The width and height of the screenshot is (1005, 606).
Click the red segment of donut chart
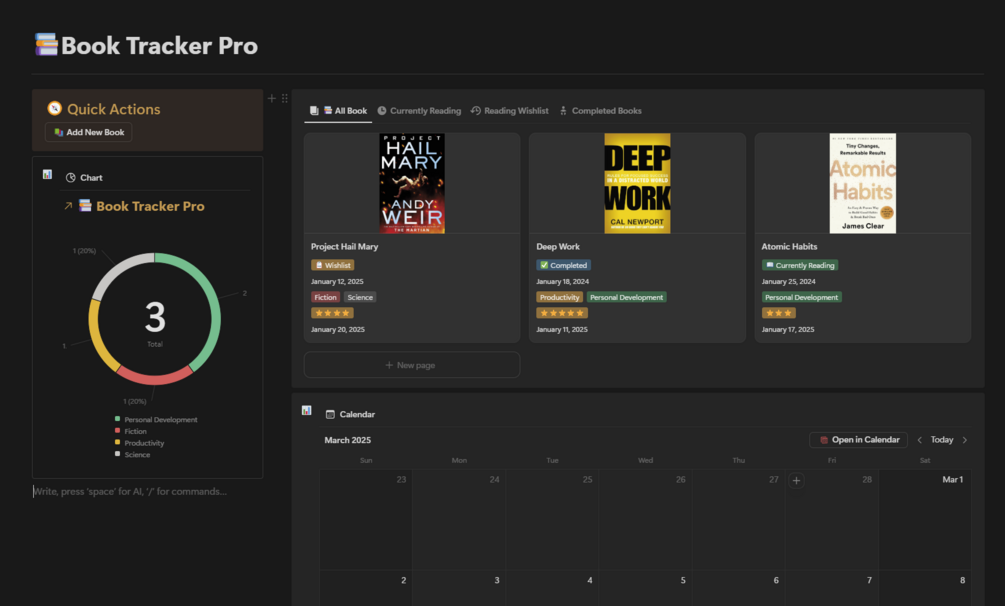point(155,378)
